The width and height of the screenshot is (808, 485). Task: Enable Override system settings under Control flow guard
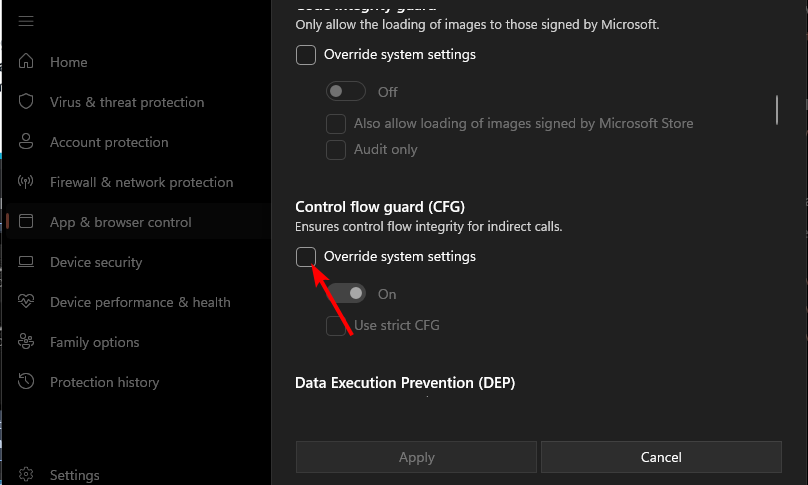coord(306,257)
